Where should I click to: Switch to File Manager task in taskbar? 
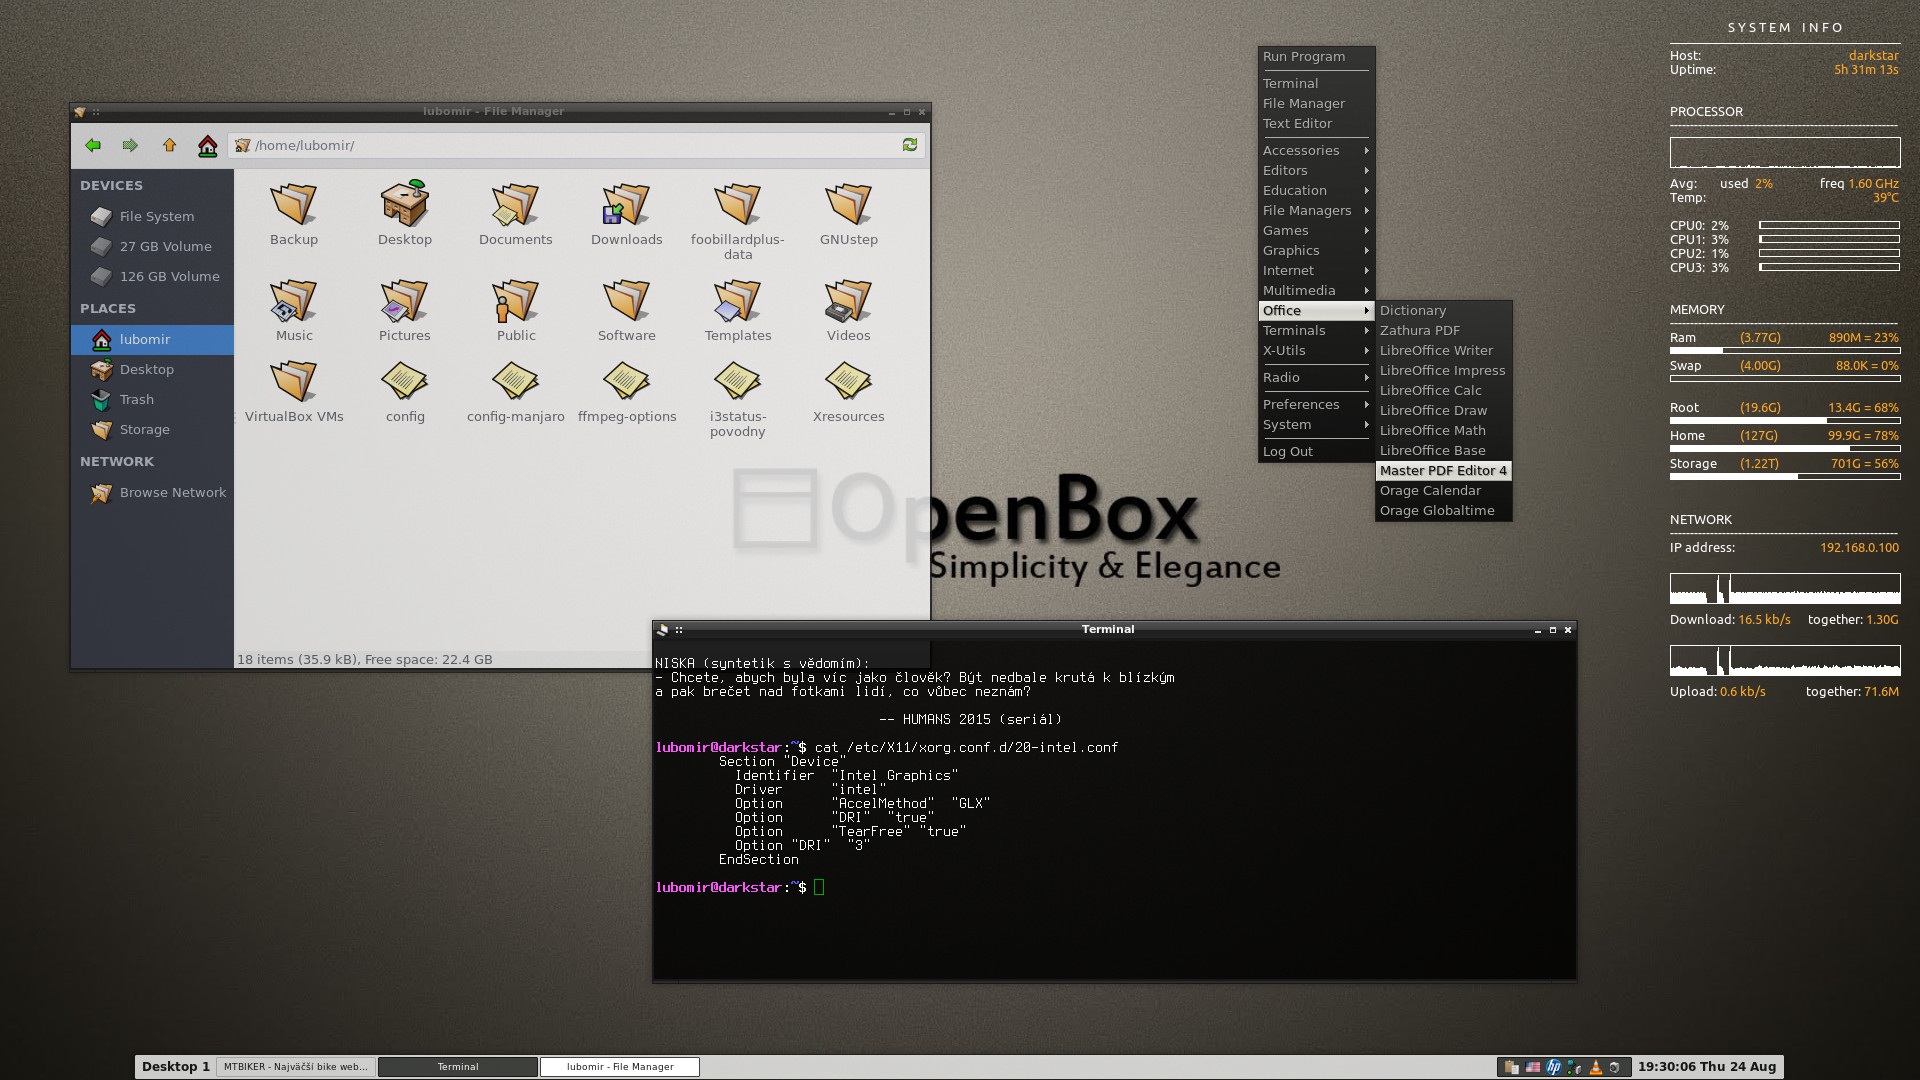[620, 1067]
